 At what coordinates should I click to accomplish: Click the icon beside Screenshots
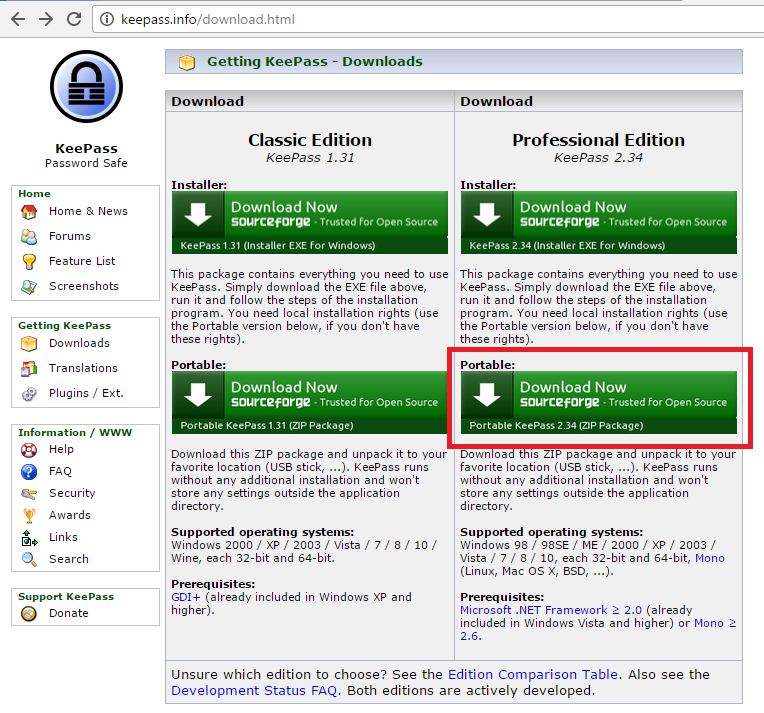[29, 287]
